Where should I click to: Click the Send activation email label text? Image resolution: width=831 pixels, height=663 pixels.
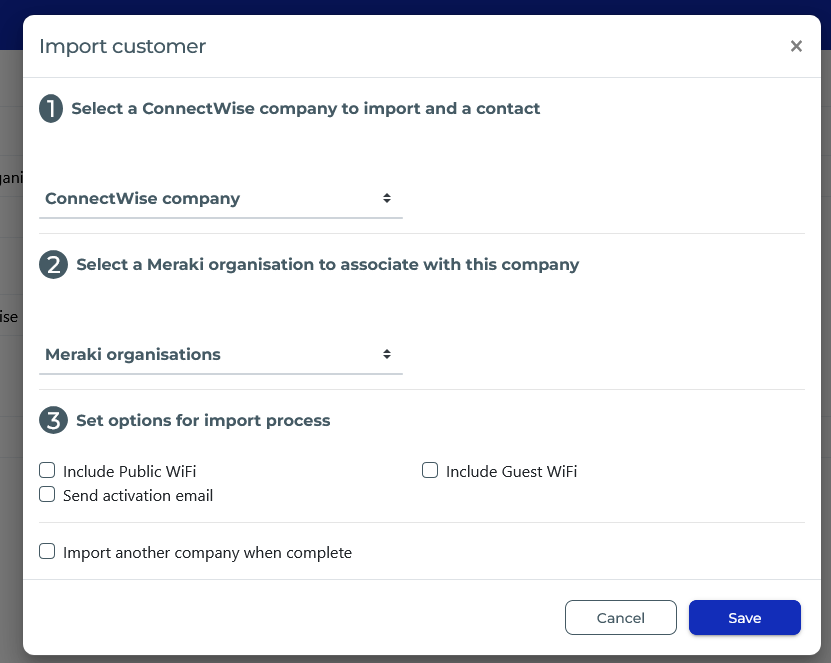point(138,496)
